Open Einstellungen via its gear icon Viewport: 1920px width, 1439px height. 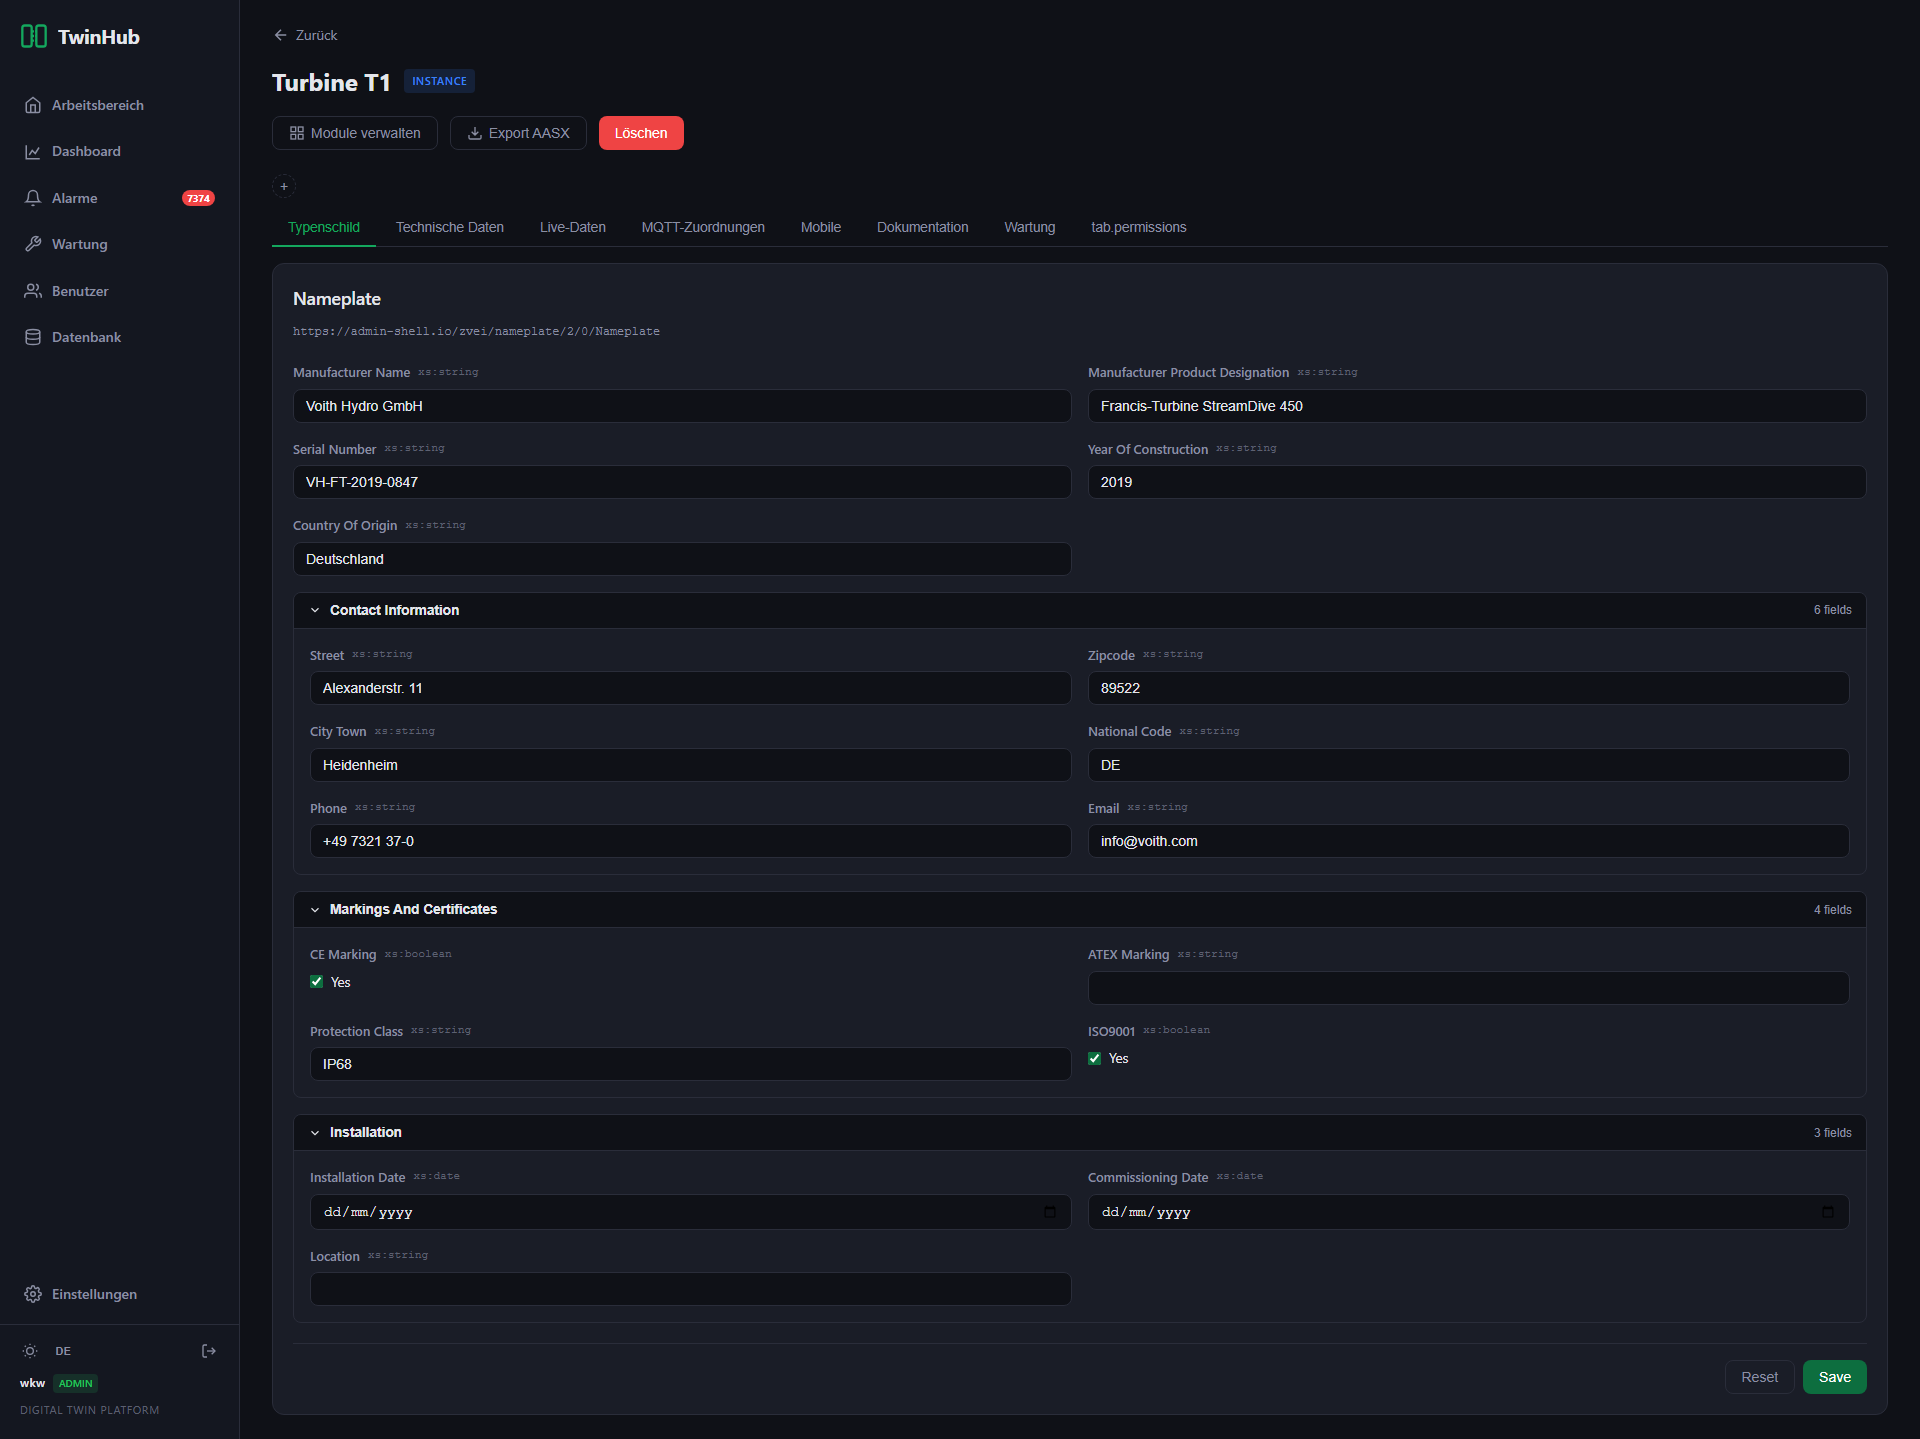(33, 1294)
